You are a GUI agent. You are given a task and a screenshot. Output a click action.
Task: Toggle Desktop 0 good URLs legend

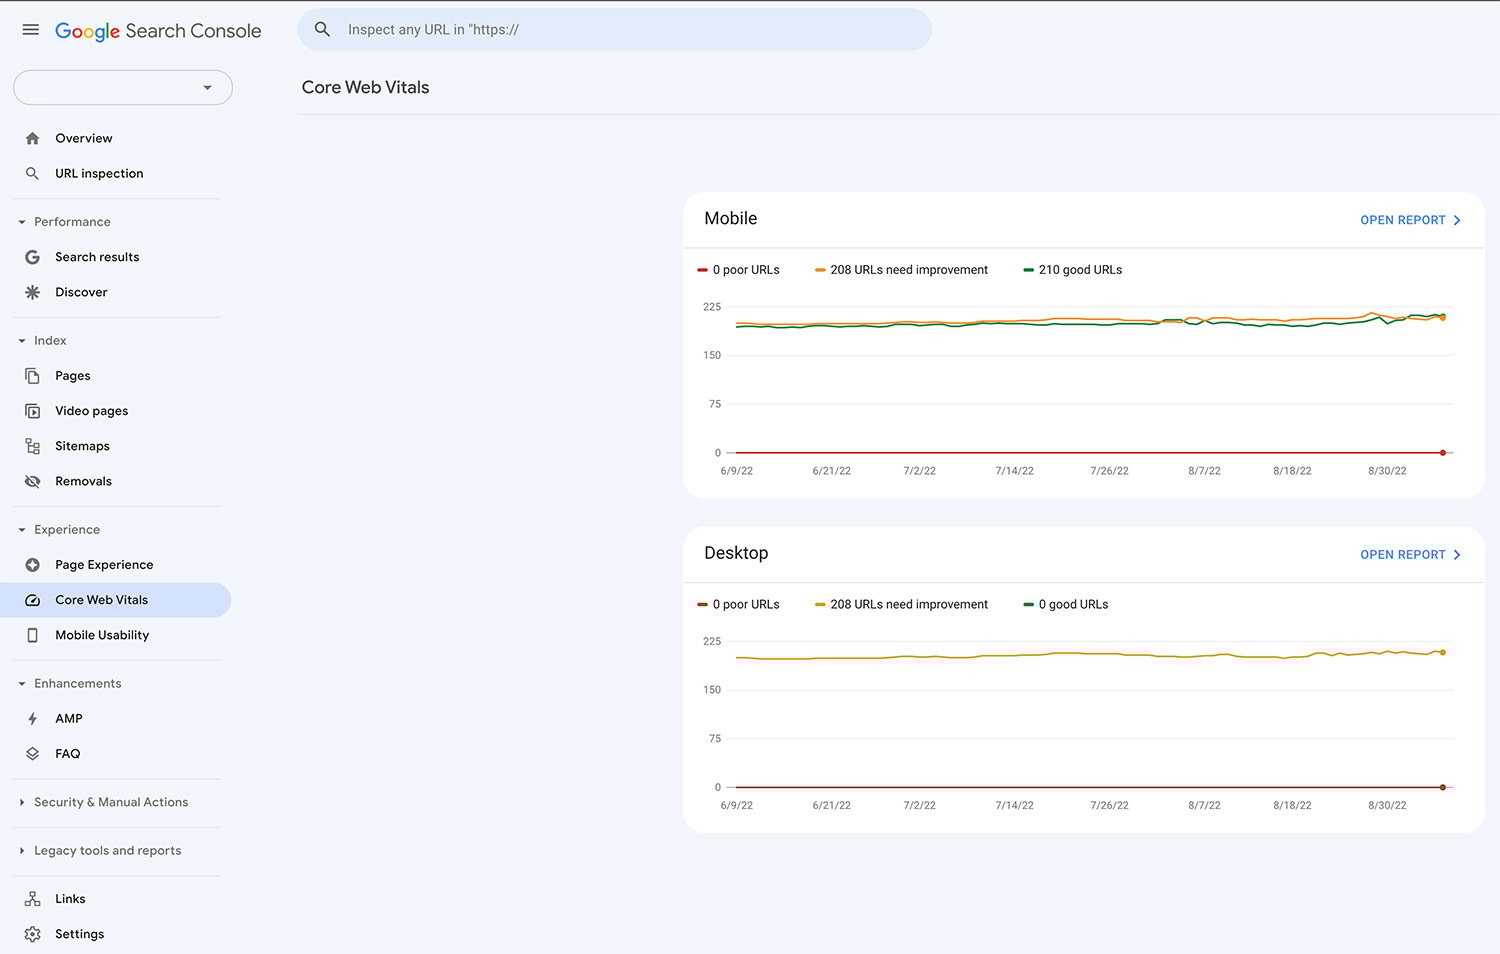[x=1066, y=605]
